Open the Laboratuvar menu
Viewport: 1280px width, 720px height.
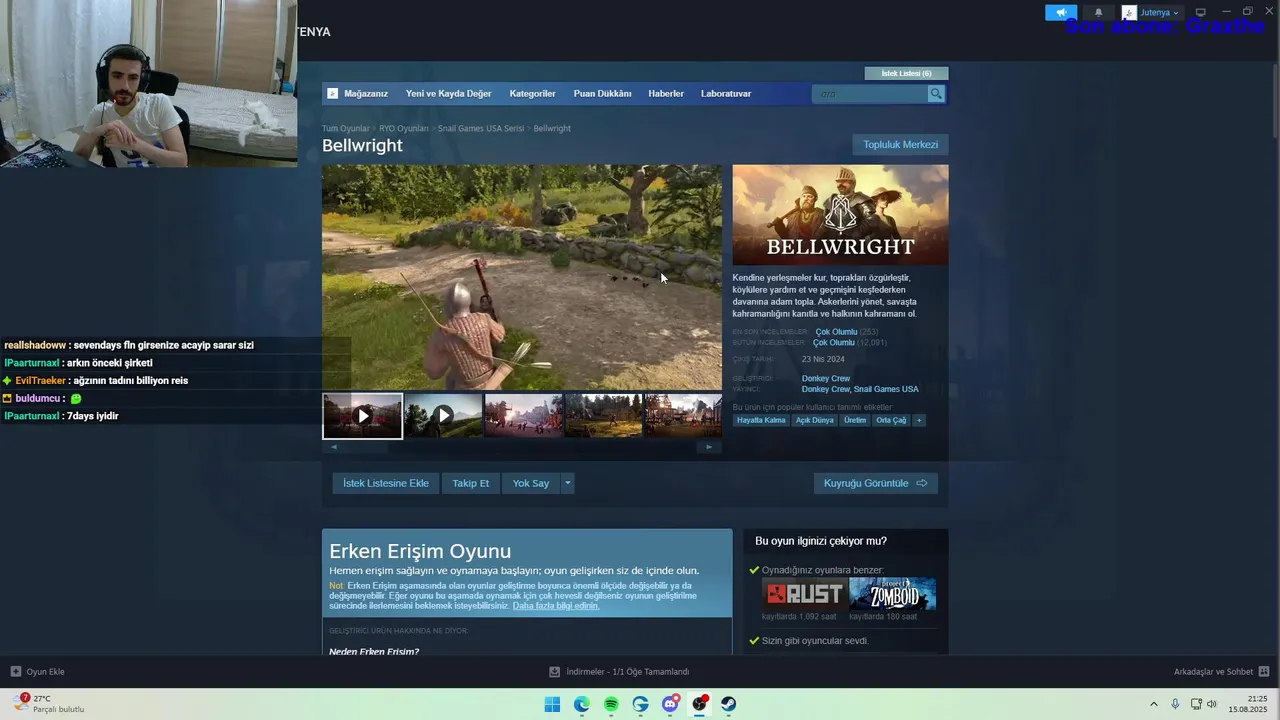coord(726,94)
